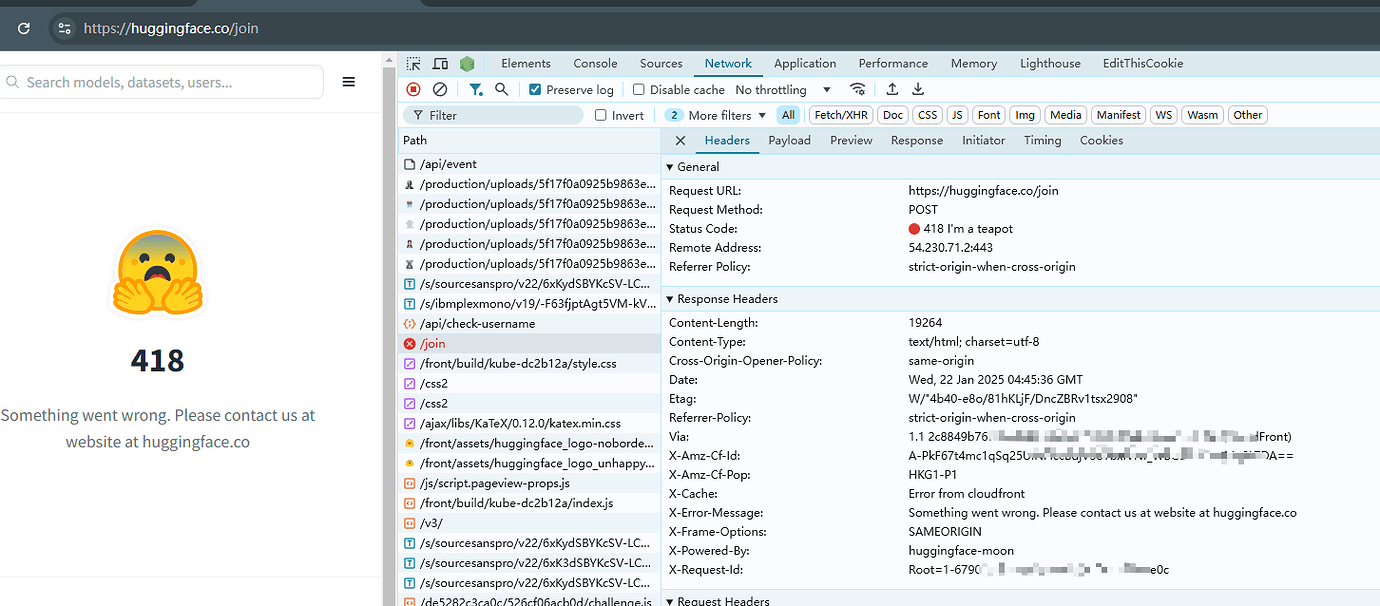1380x606 pixels.
Task: Click the green hexagon extension icon in DevTools
Action: (467, 63)
